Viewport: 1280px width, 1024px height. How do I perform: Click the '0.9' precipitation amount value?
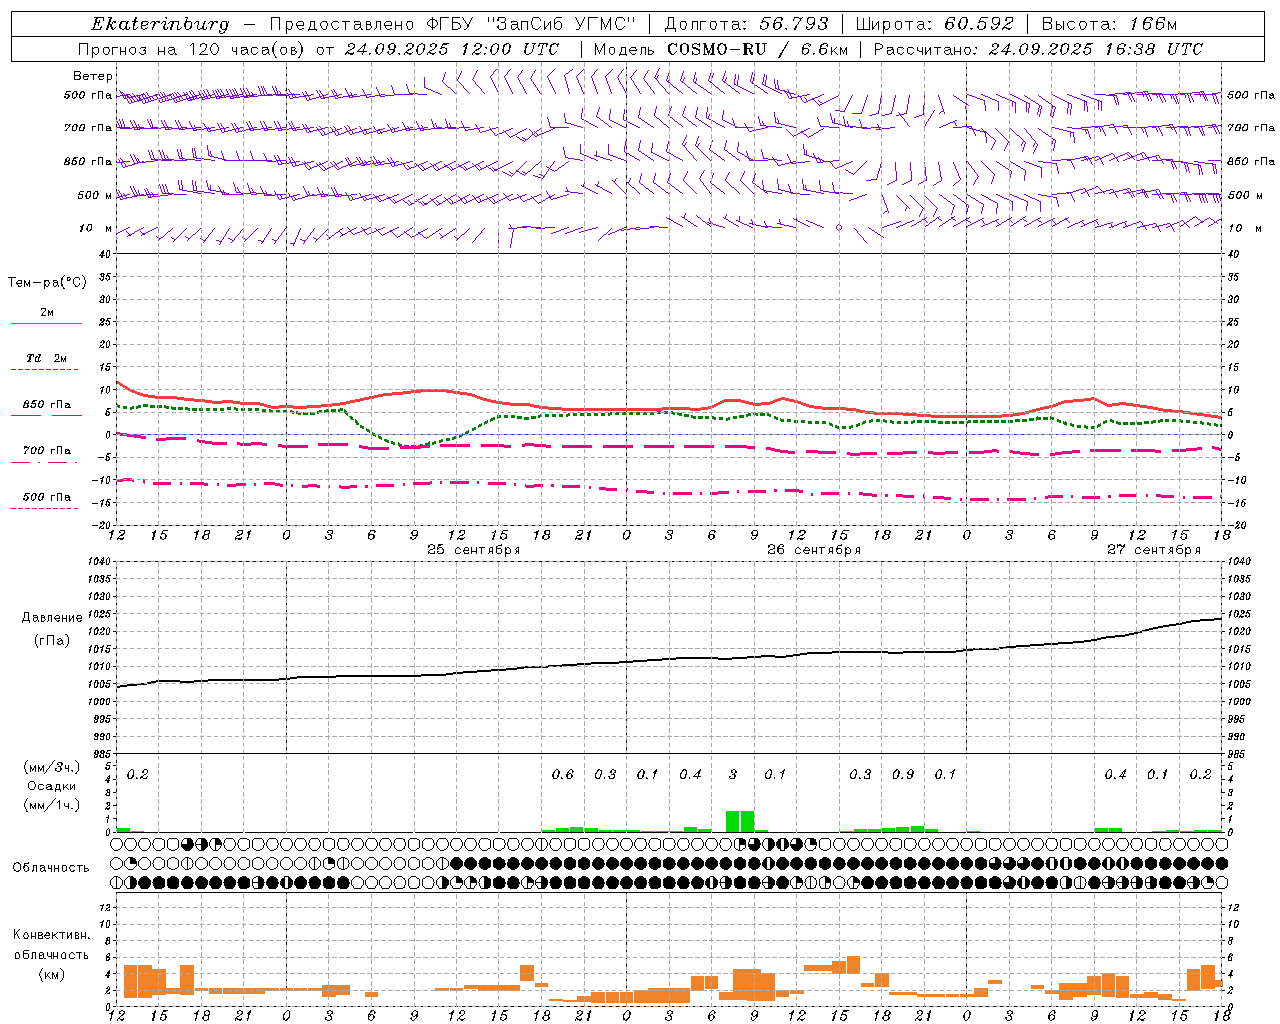pyautogui.click(x=903, y=775)
